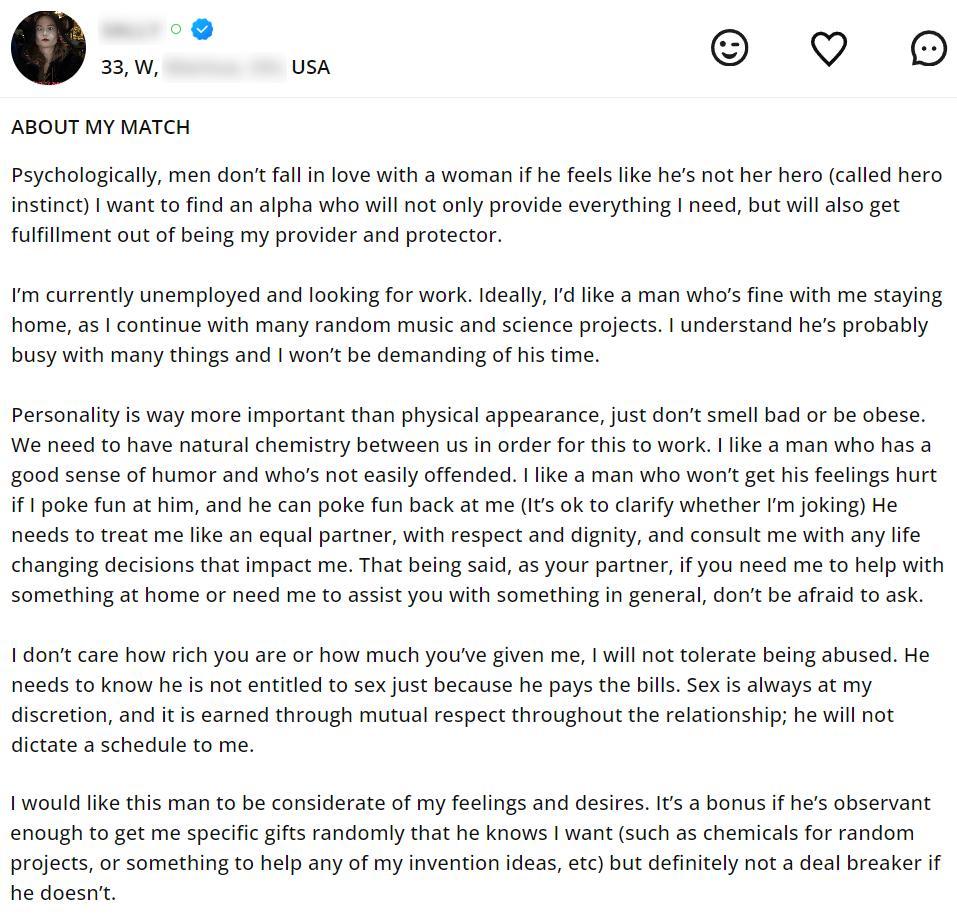Click the blue verified checkmark badge
The image size is (957, 923).
click(x=202, y=30)
